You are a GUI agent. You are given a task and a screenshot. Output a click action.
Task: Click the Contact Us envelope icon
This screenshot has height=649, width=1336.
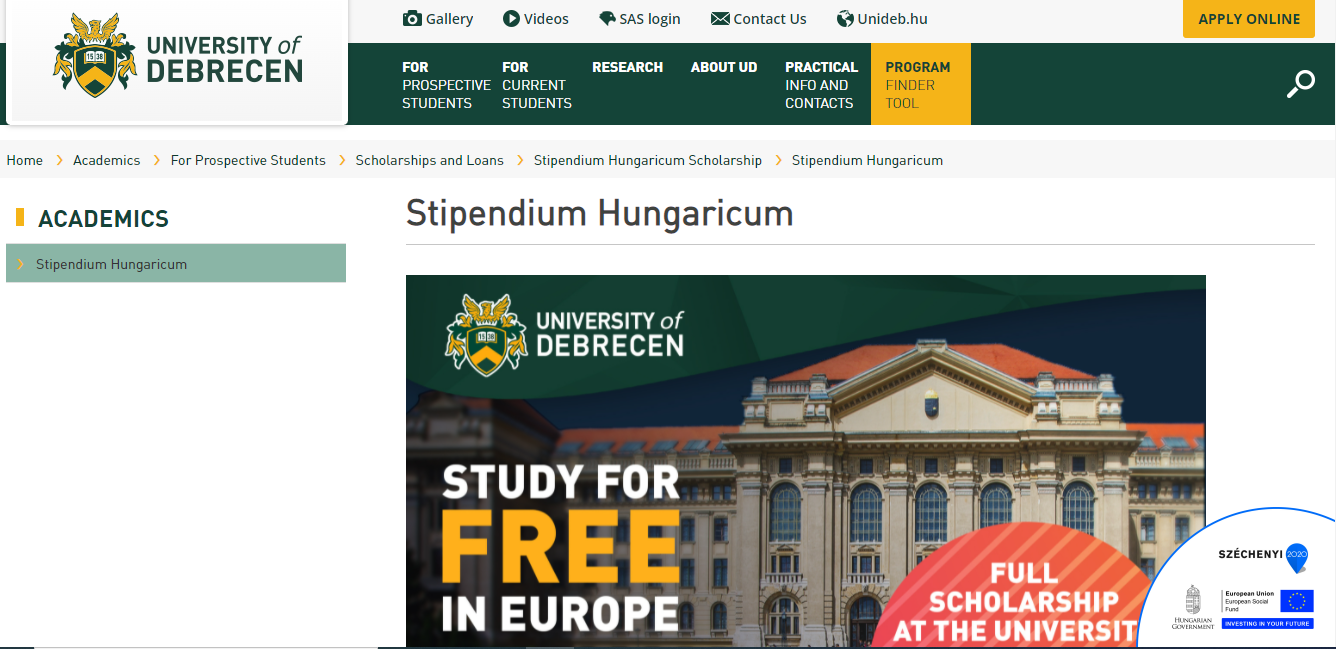[x=720, y=18]
